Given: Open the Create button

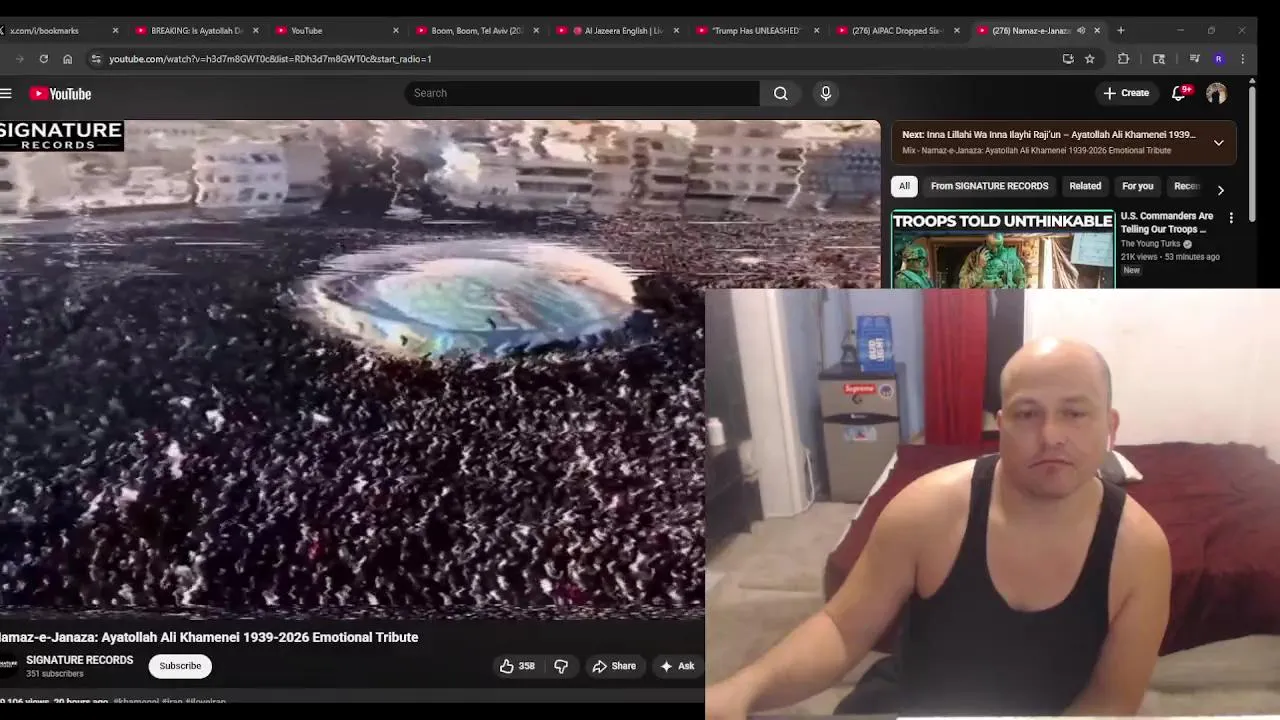Looking at the screenshot, I should [1126, 93].
